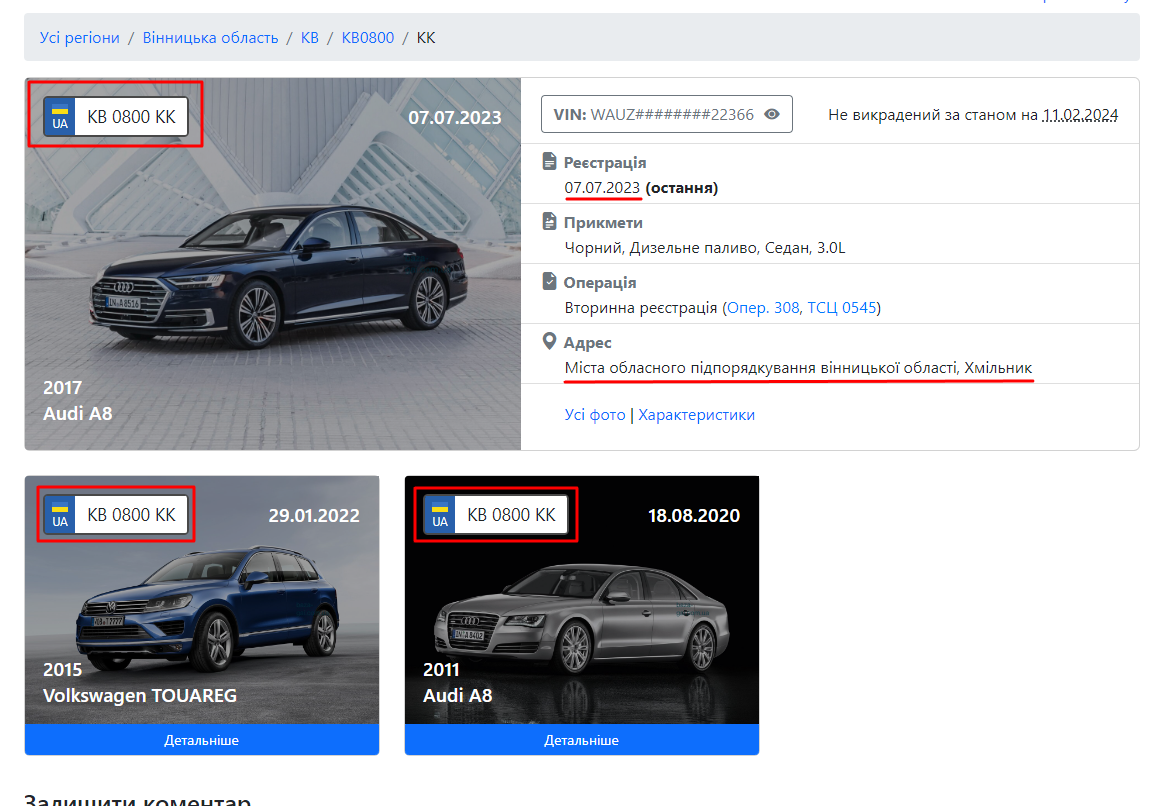Click UA flag on Volkswagen Touareg plate
Screen dimensions: 1167x806
[60, 515]
